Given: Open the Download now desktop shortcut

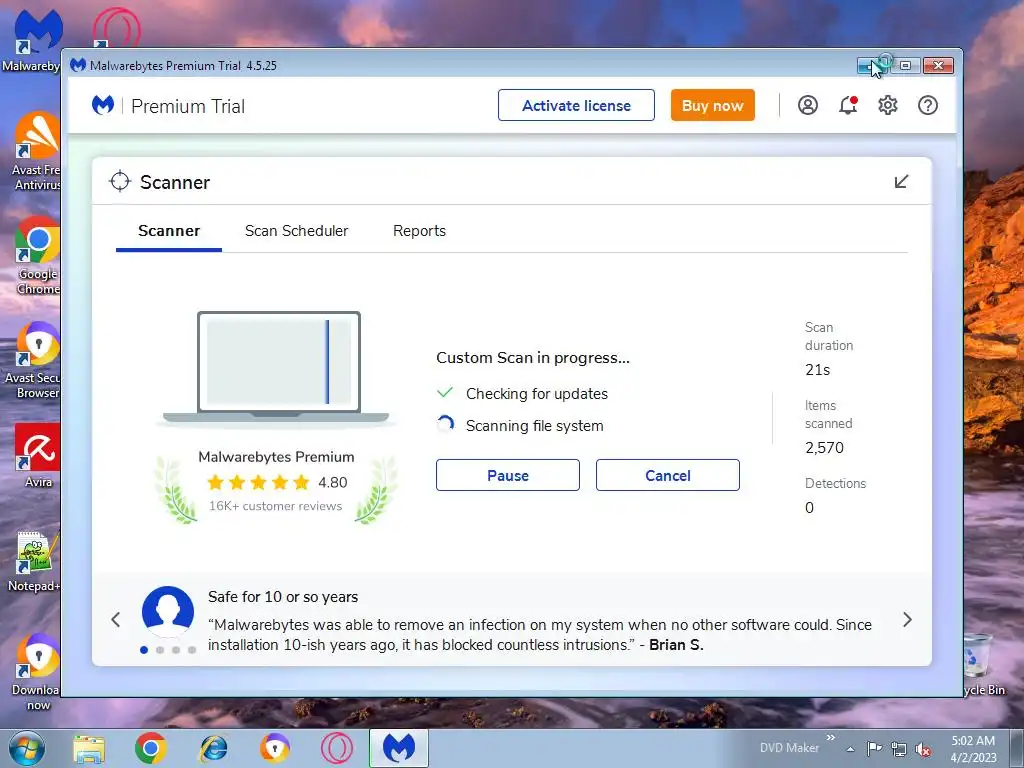Looking at the screenshot, I should tap(35, 672).
